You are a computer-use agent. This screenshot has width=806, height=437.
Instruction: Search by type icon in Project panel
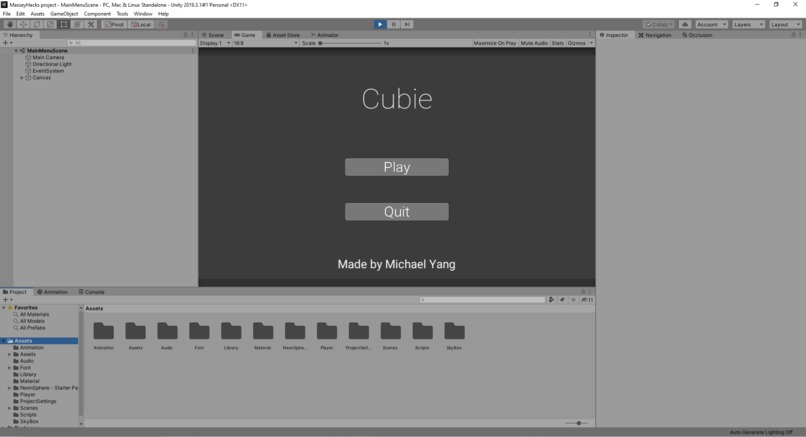click(551, 300)
